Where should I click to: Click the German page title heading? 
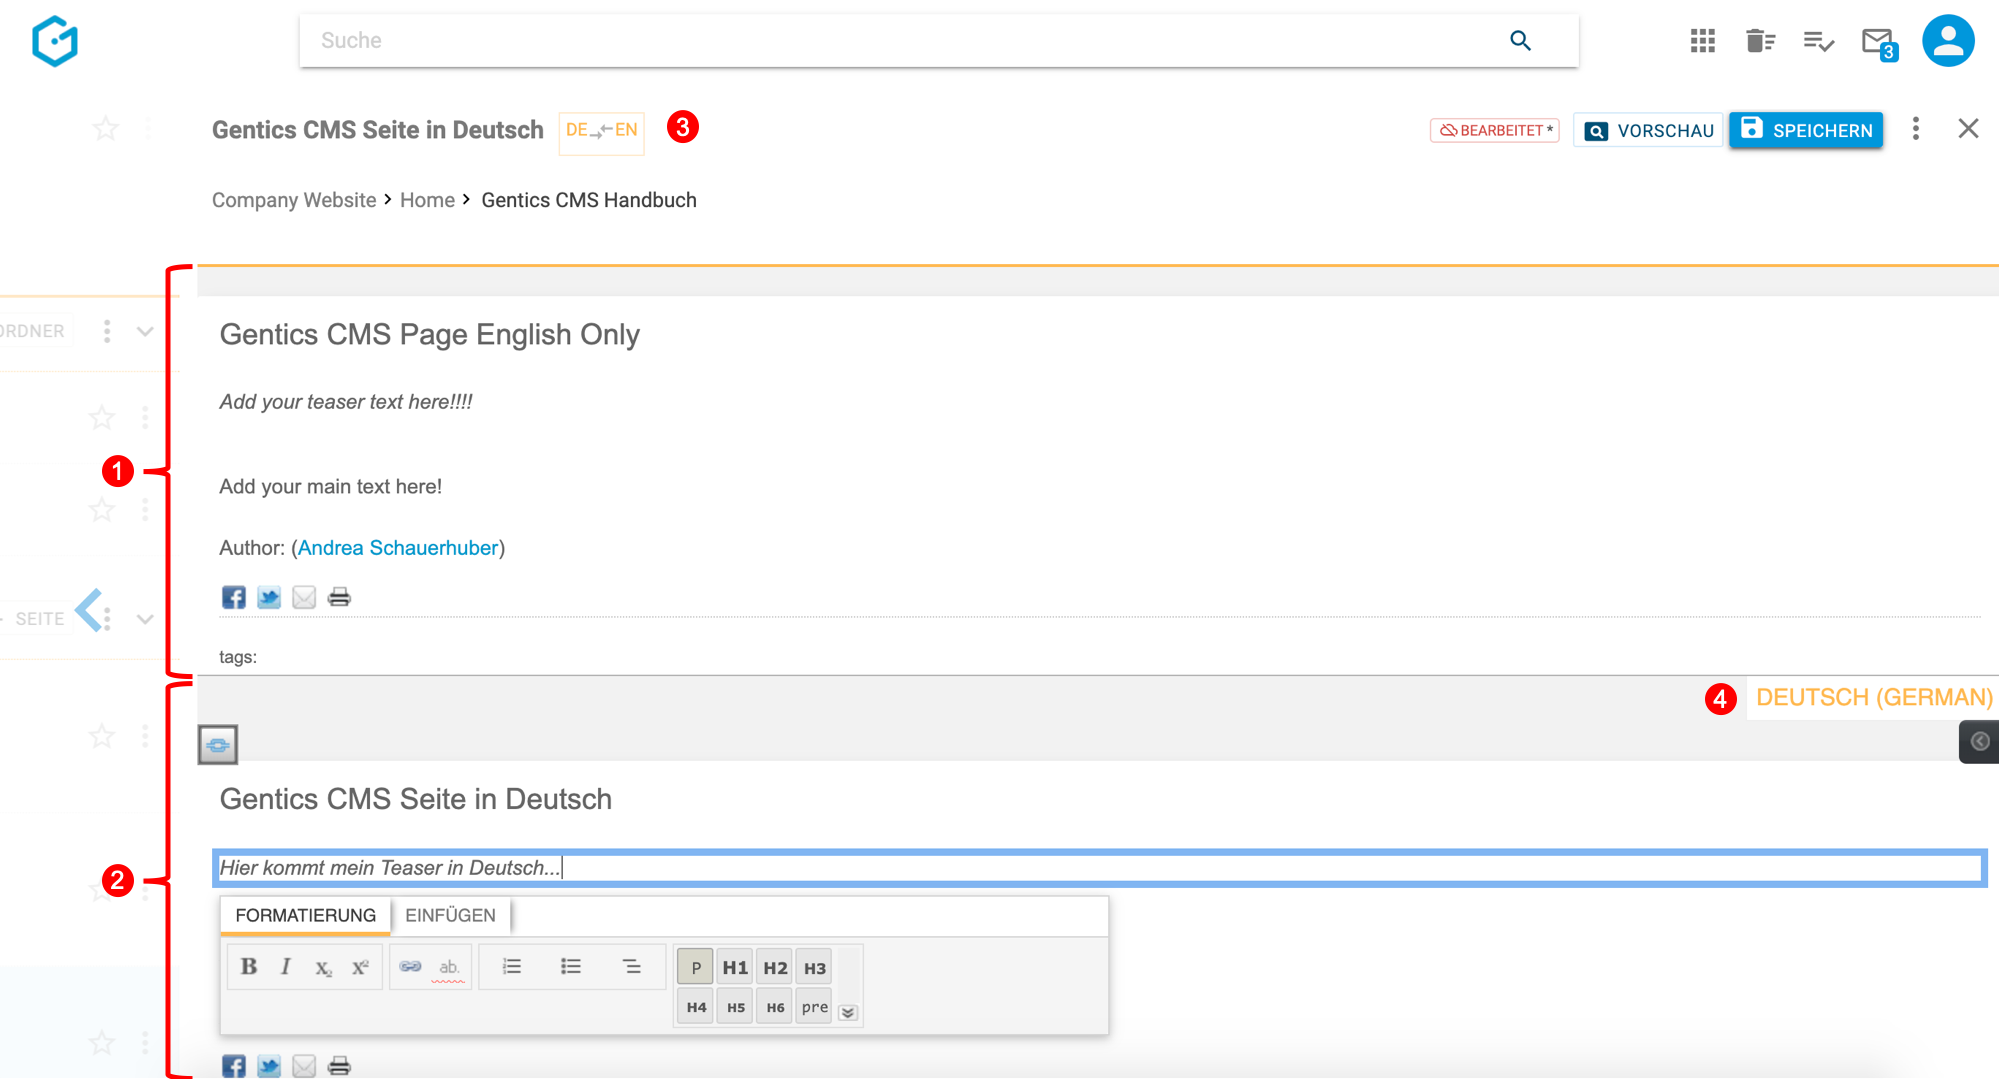click(416, 800)
